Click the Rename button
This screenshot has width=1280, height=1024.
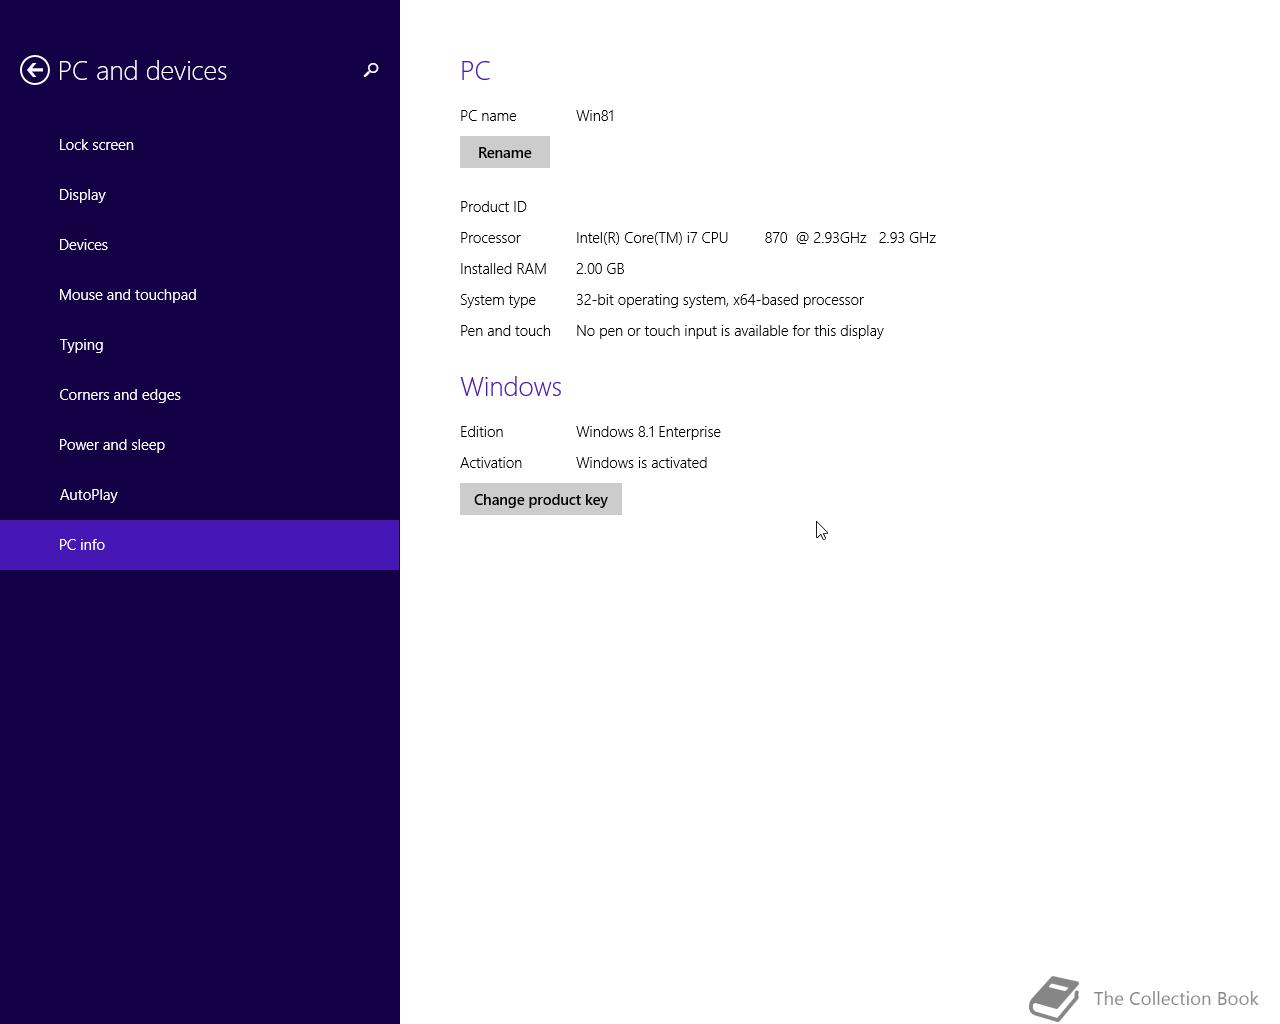(x=505, y=152)
